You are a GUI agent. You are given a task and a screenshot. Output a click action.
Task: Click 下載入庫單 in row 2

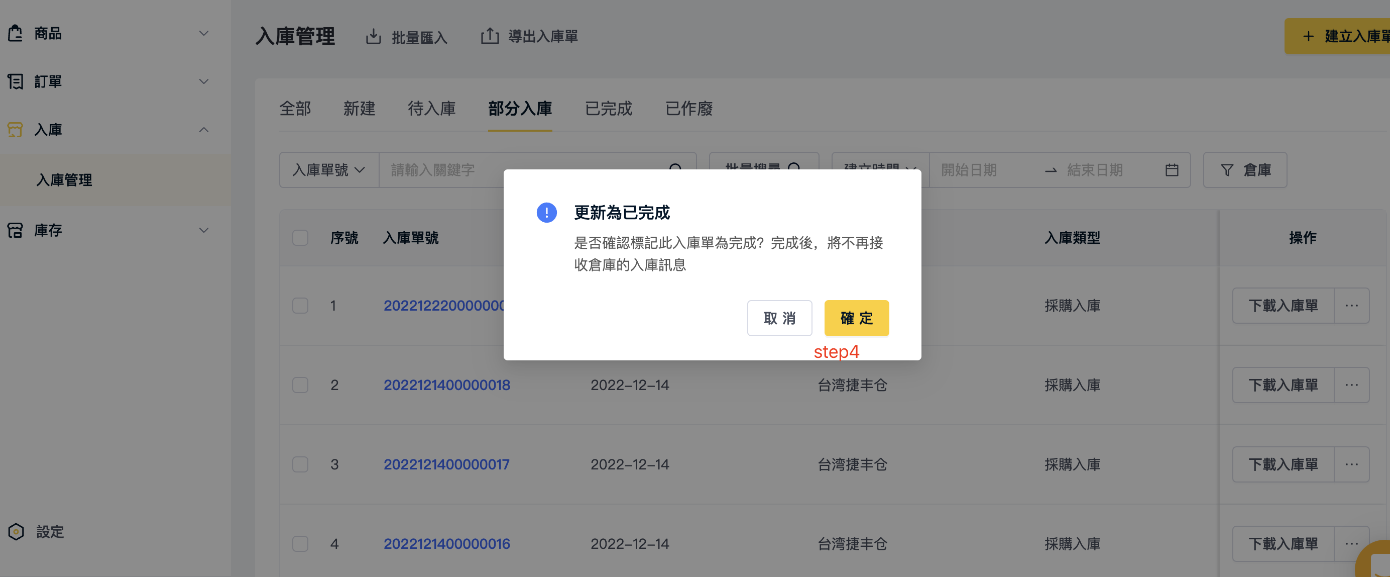click(x=1283, y=385)
